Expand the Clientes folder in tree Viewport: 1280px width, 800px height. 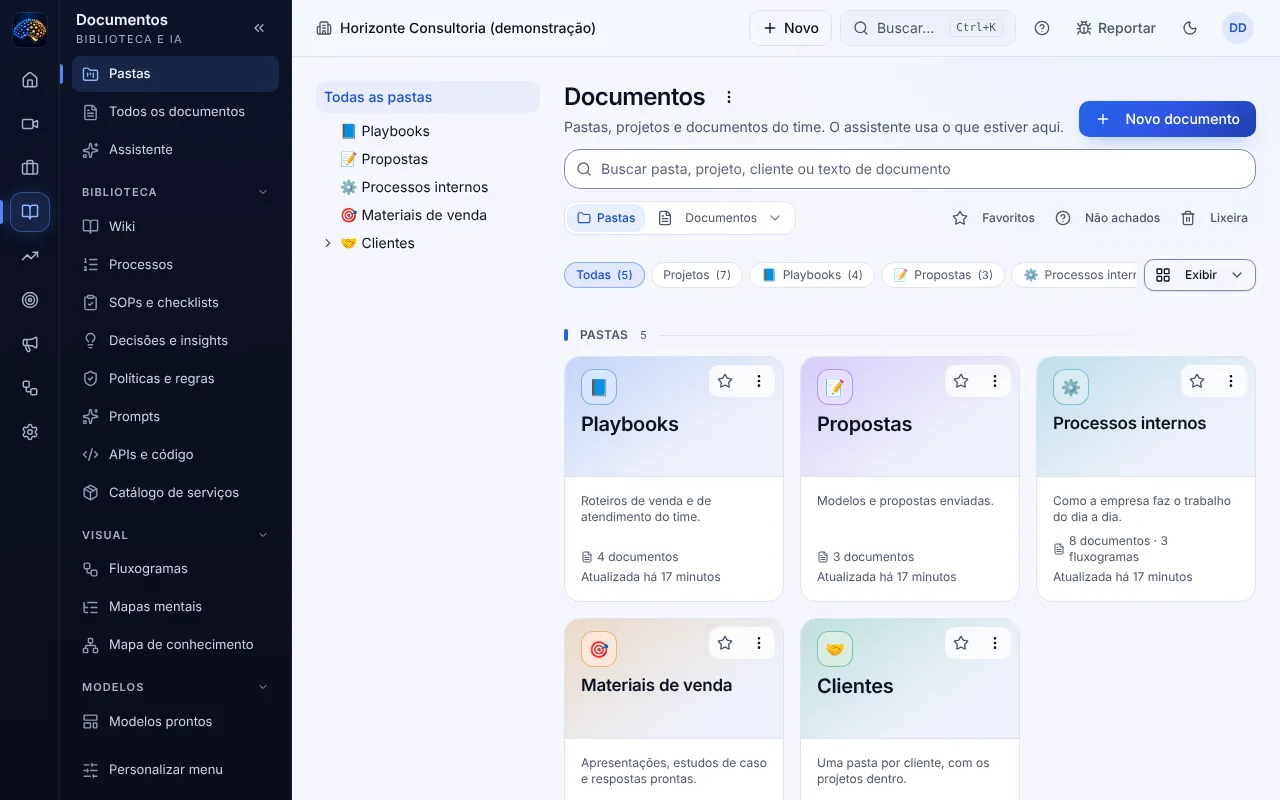pos(327,243)
